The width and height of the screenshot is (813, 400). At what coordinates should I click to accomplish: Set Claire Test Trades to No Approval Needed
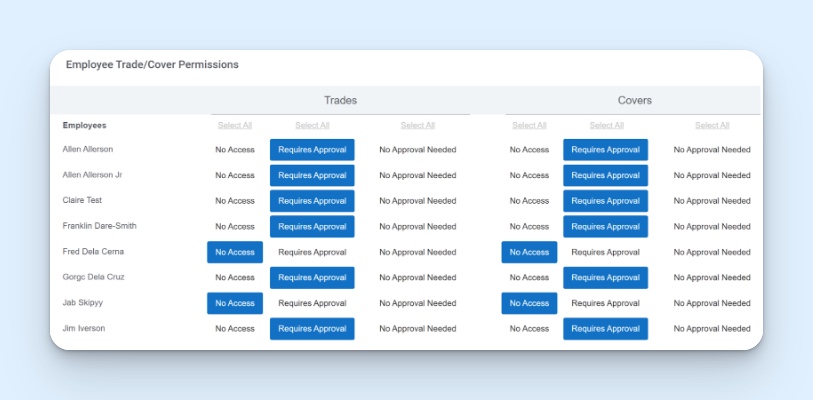tap(417, 201)
